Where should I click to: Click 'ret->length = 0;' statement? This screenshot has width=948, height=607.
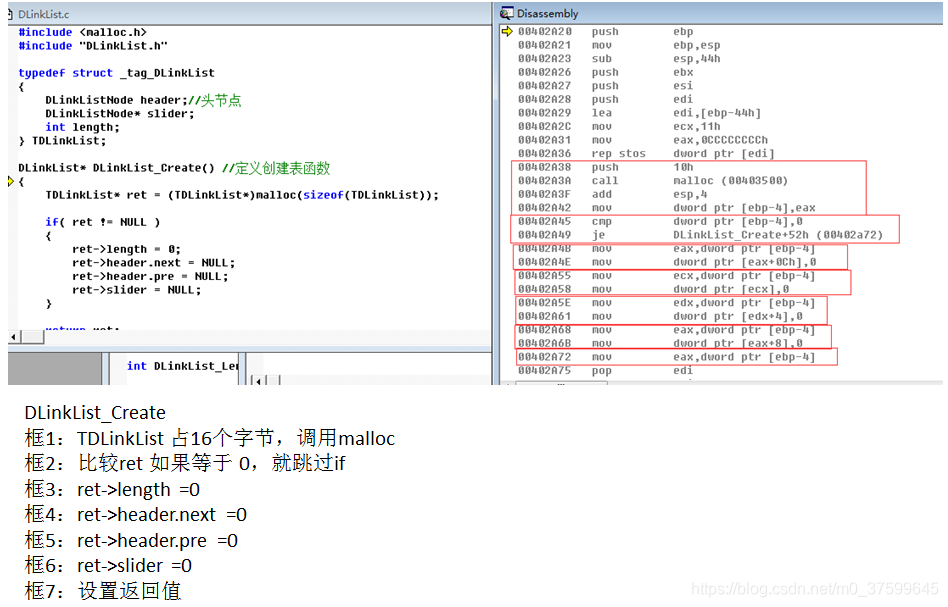(x=126, y=249)
